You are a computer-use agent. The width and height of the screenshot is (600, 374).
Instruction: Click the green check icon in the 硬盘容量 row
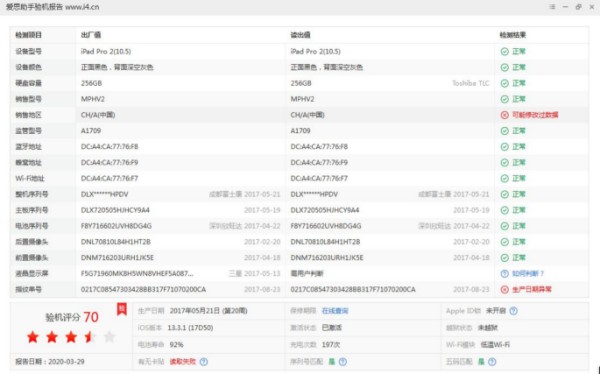(504, 83)
